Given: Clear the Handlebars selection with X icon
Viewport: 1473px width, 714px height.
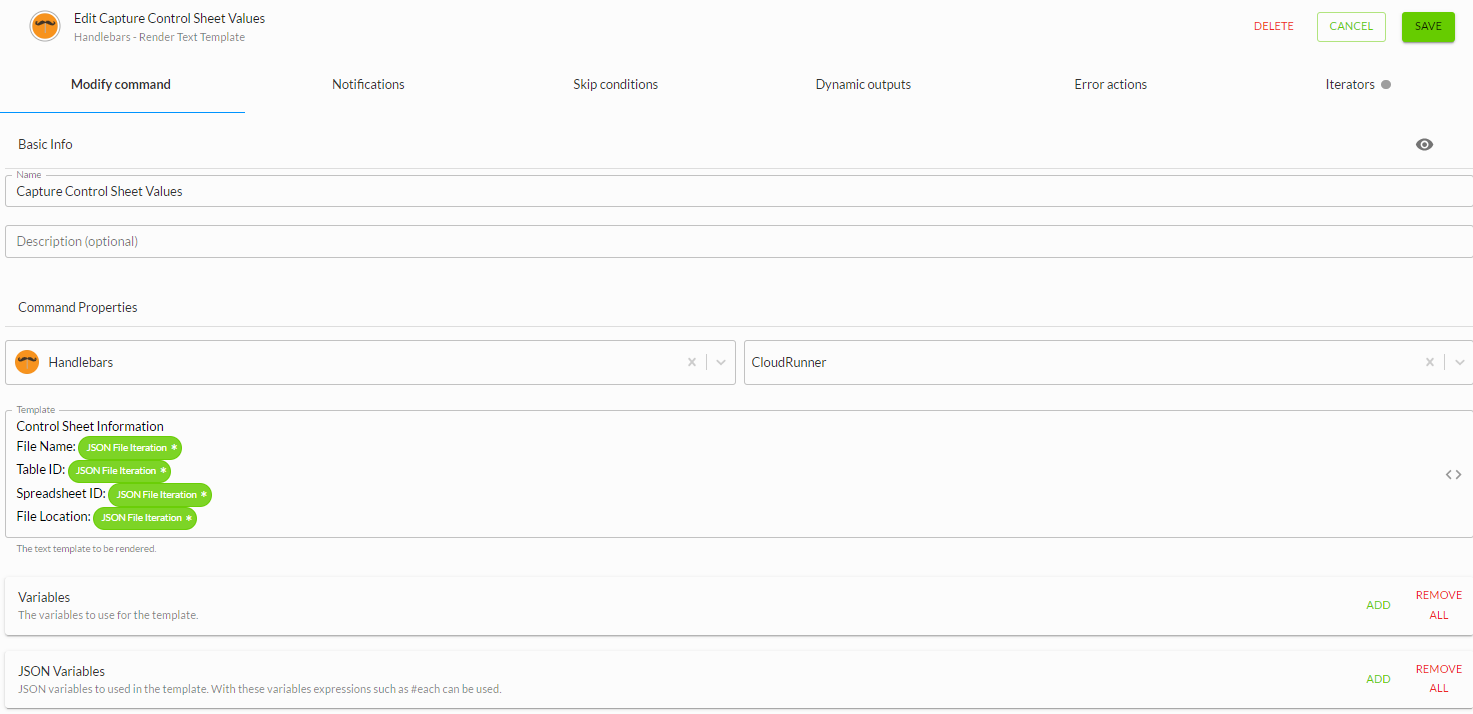Looking at the screenshot, I should (x=691, y=362).
